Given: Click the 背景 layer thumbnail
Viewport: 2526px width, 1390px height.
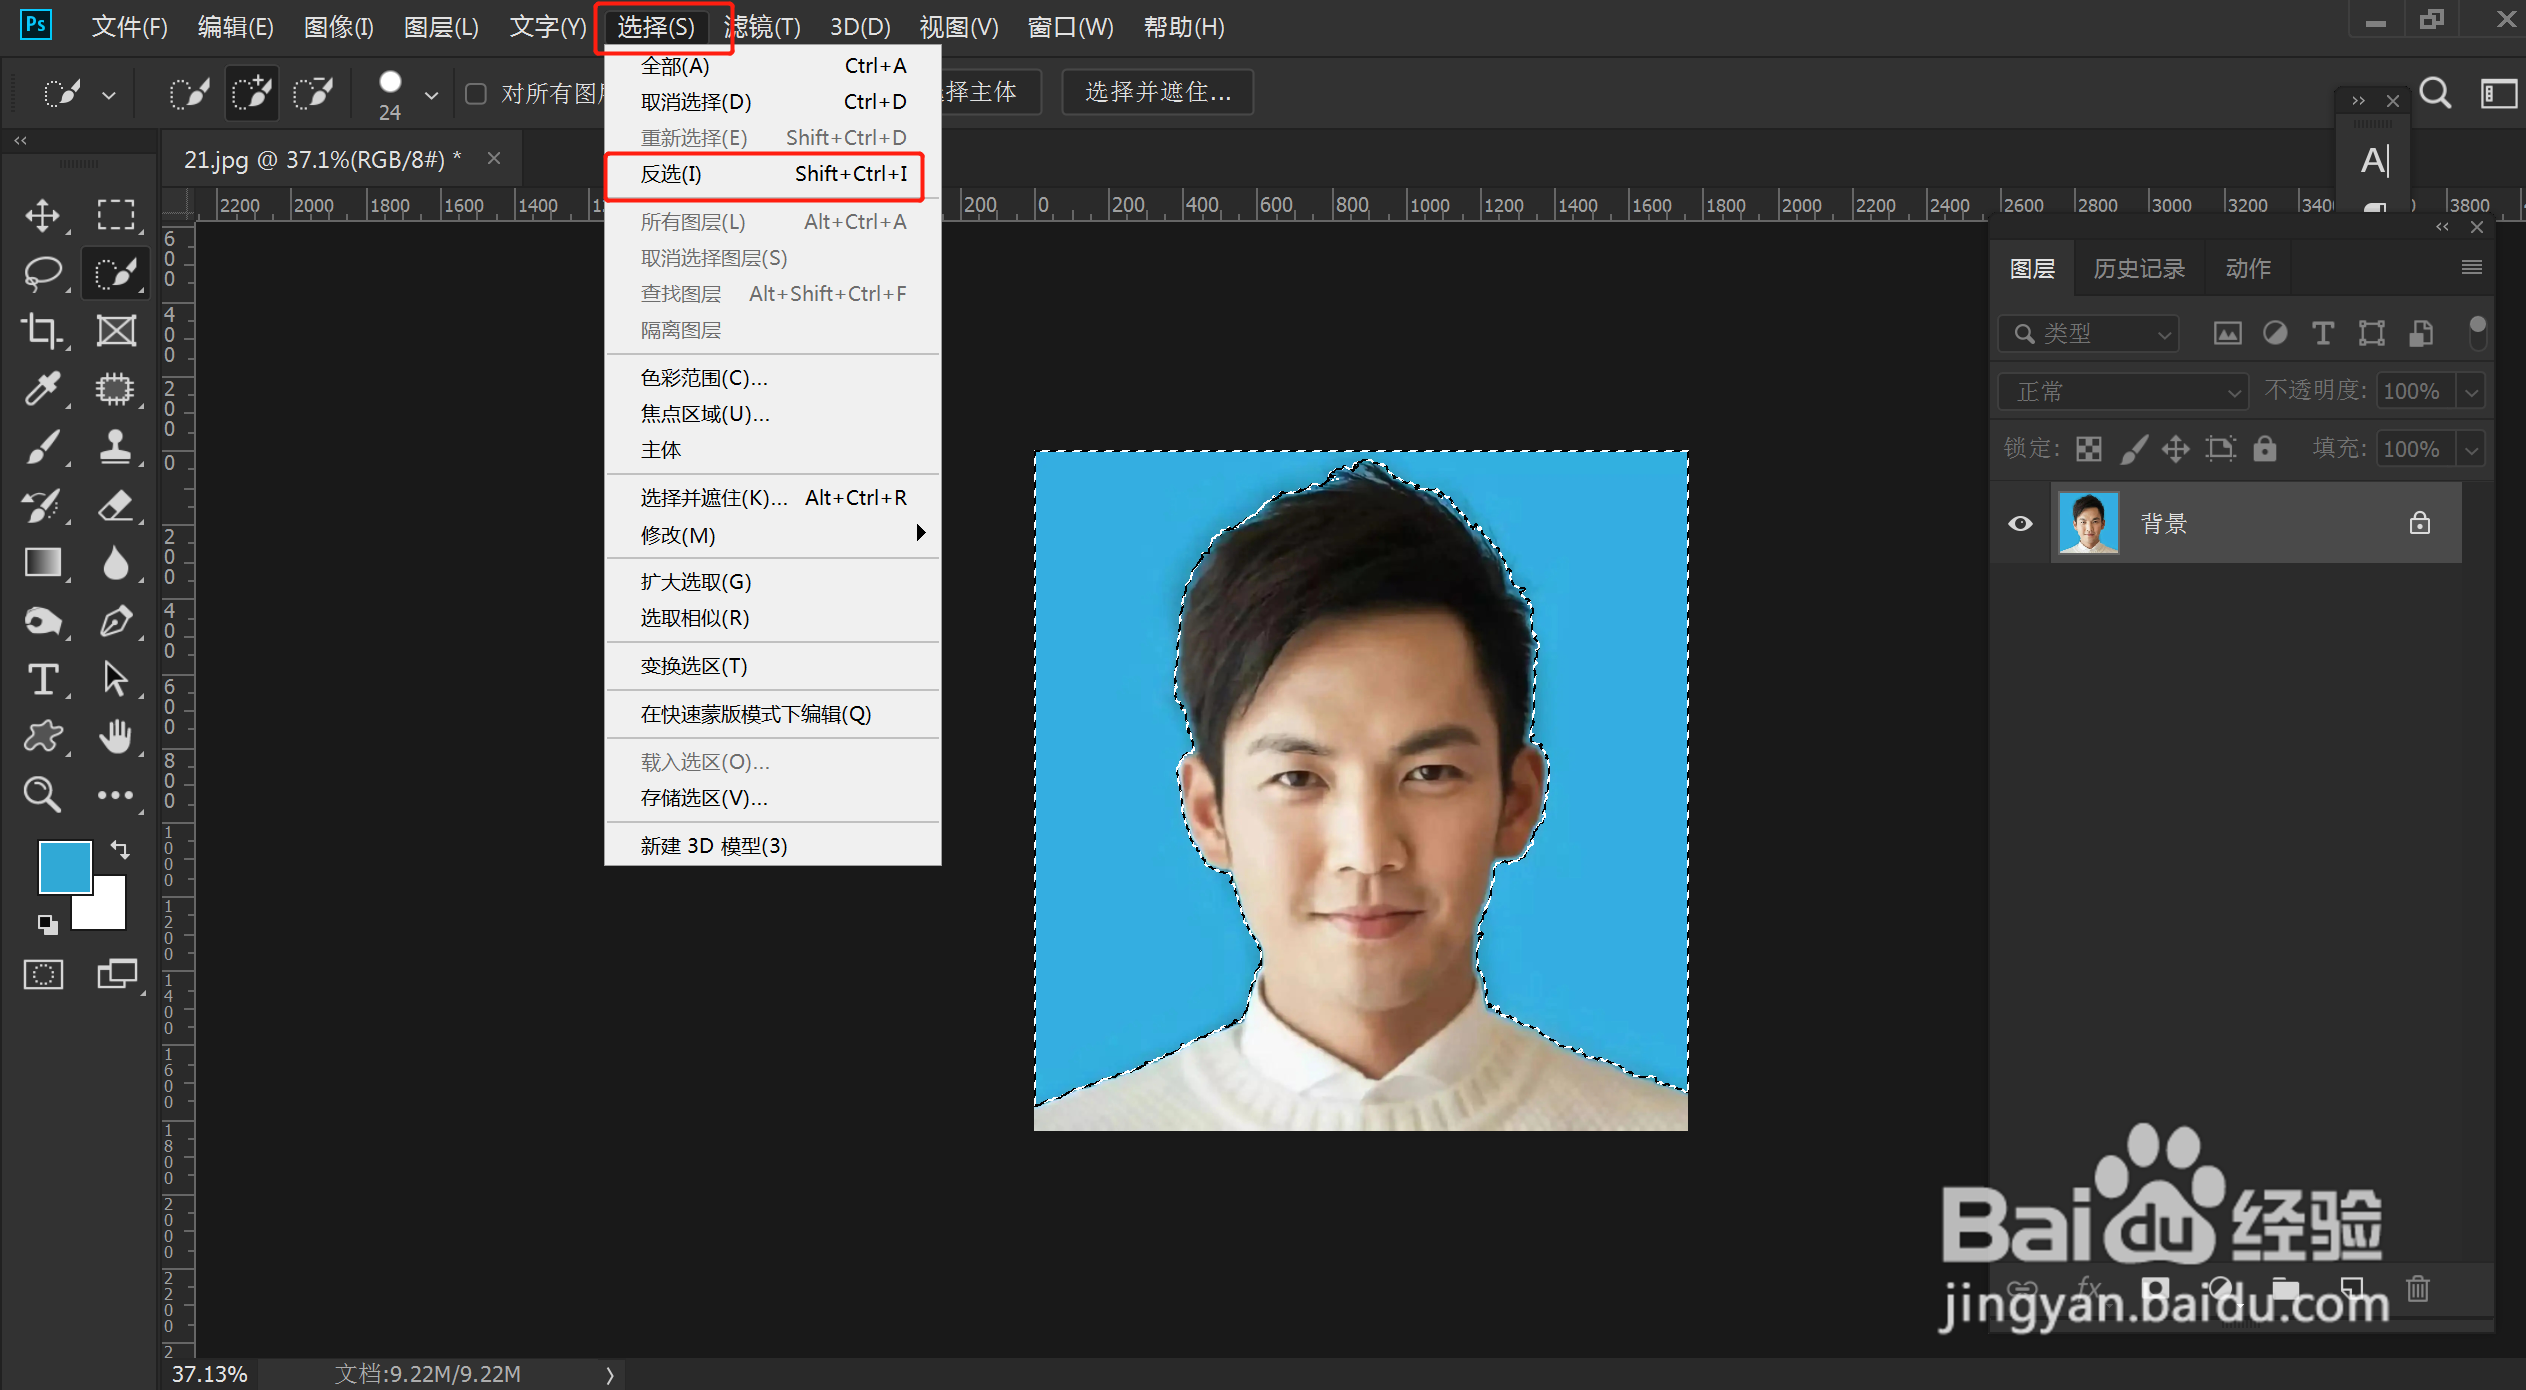Looking at the screenshot, I should (2089, 522).
